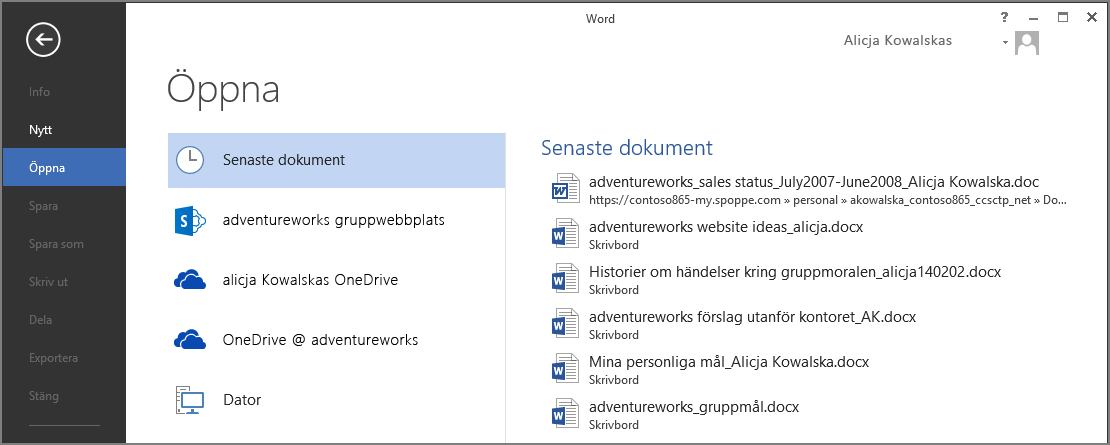Select the Senaste dokument location
This screenshot has width=1110, height=445.
tap(336, 160)
